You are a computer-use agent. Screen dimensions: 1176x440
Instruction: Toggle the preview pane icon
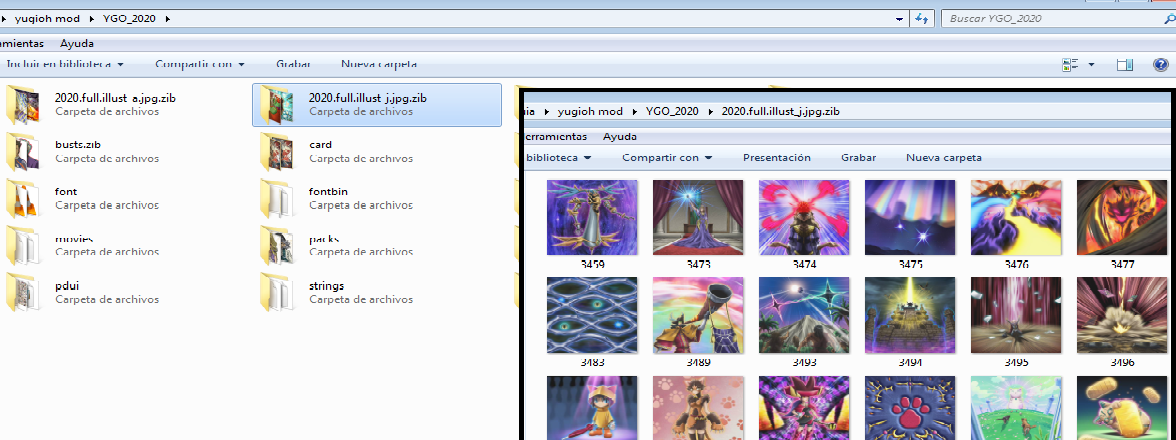(x=1124, y=64)
